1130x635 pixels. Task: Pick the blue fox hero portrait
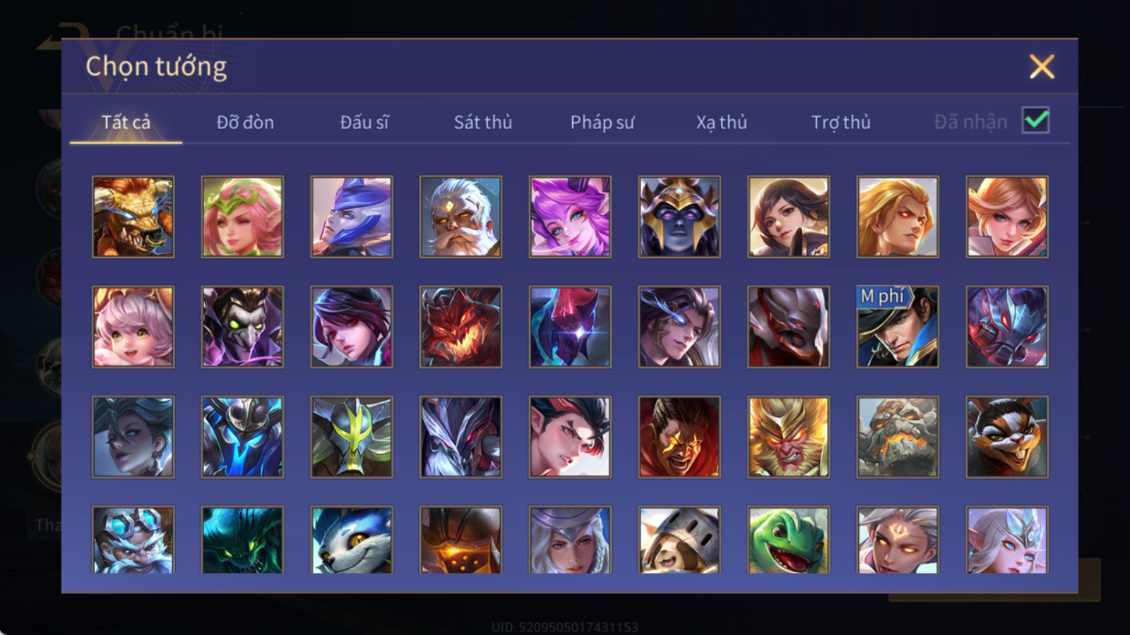[352, 540]
